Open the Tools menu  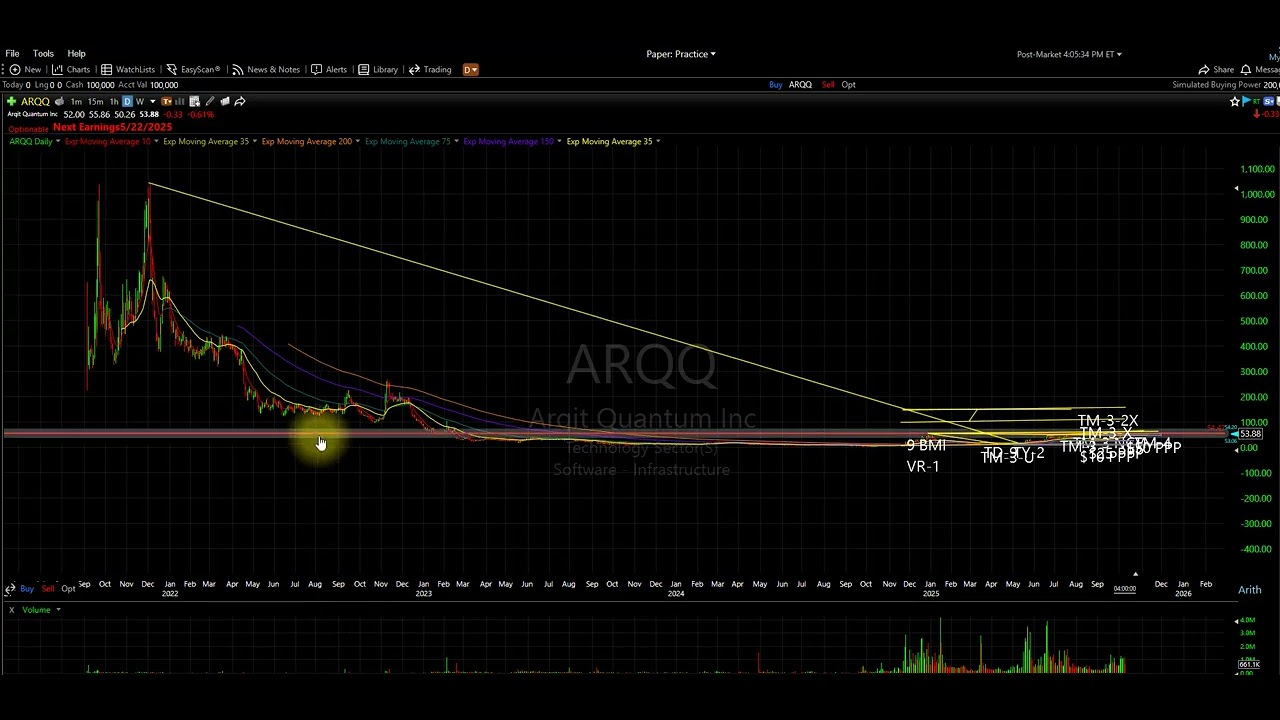point(43,54)
